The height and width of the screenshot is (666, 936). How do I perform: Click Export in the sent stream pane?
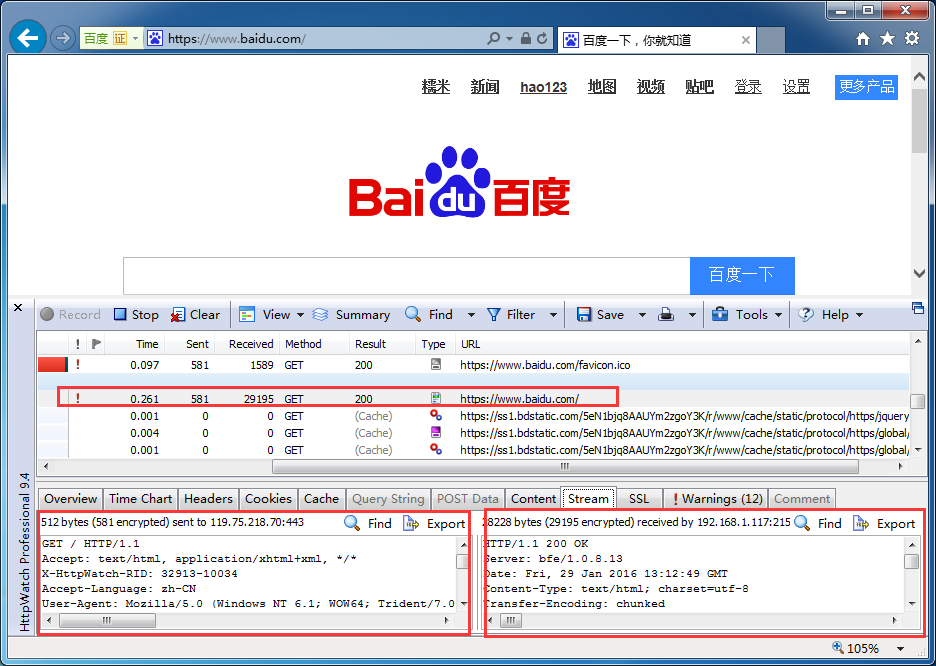(434, 523)
